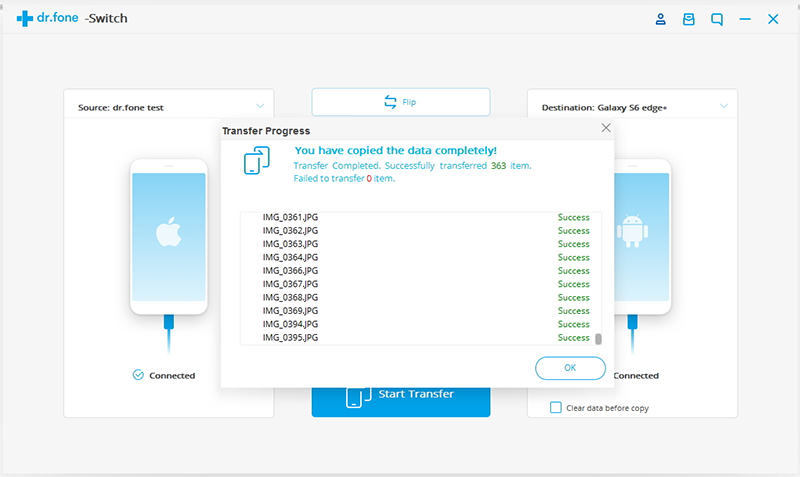Viewport: 800px width, 477px height.
Task: Select IMG_0366.JPG entry
Action: click(x=290, y=271)
